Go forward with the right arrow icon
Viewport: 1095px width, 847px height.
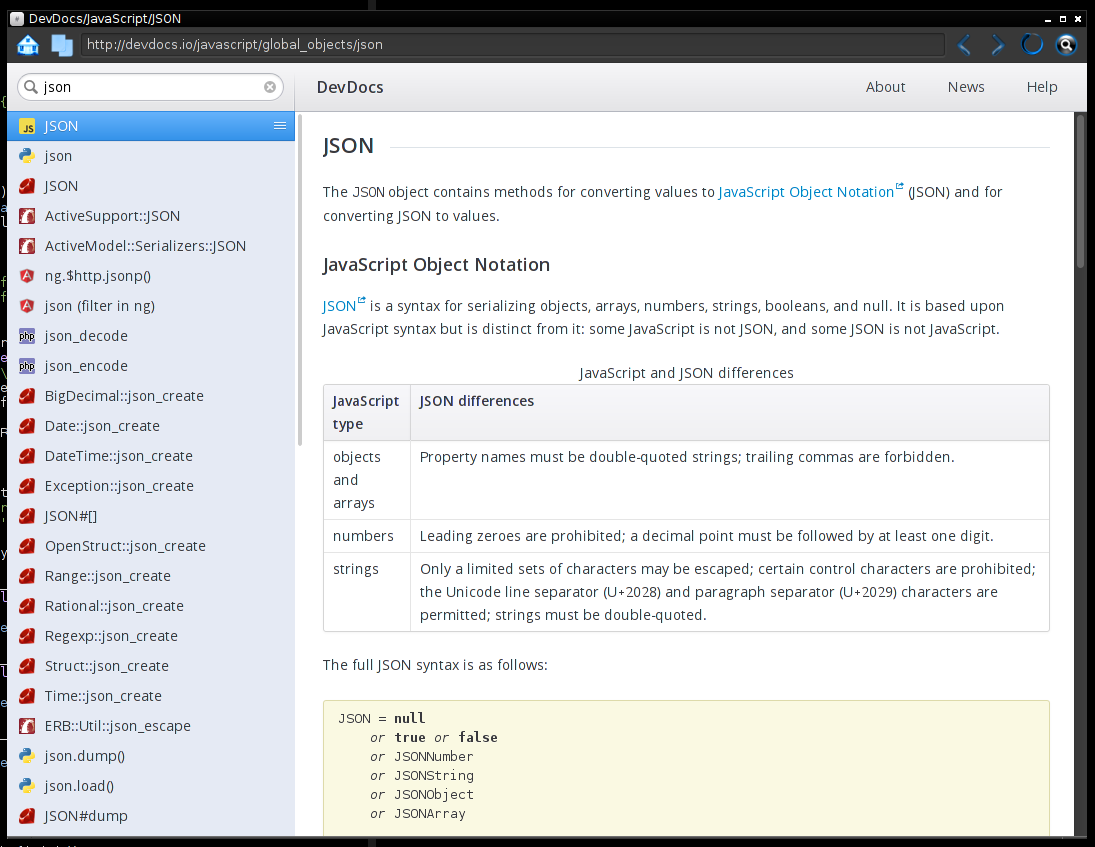click(998, 45)
